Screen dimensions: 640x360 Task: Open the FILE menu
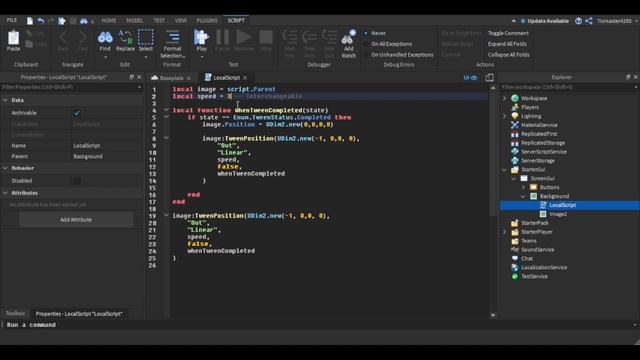(x=12, y=20)
